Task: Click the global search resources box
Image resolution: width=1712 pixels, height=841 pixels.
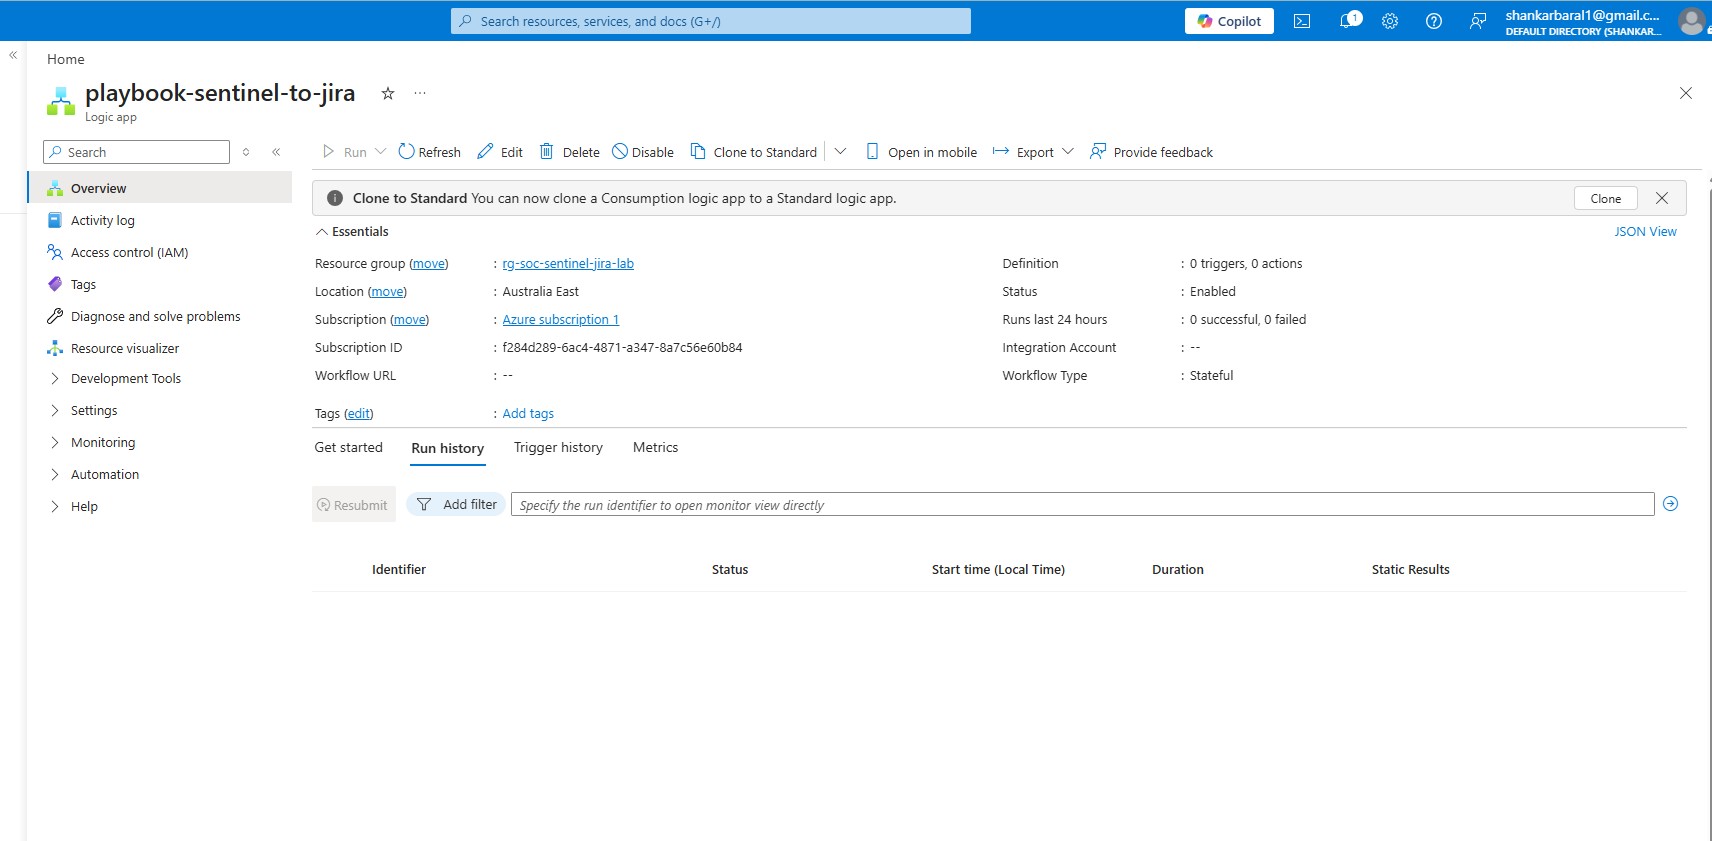Action: coord(711,21)
